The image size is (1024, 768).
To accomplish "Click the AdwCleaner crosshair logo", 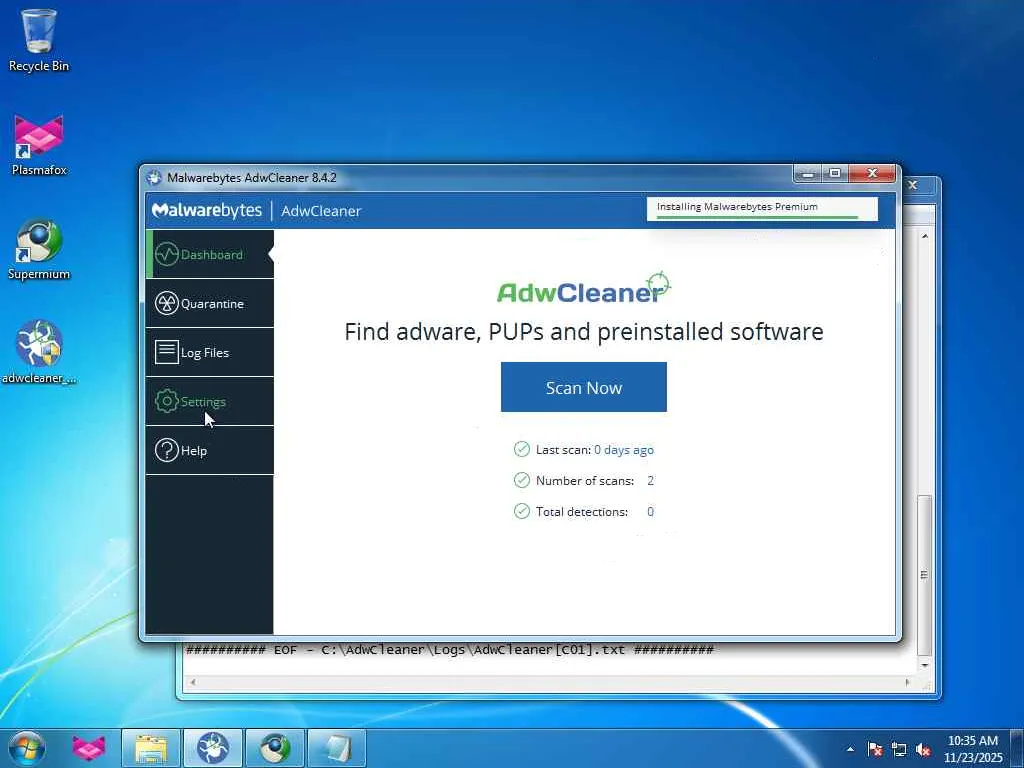I will tap(583, 289).
